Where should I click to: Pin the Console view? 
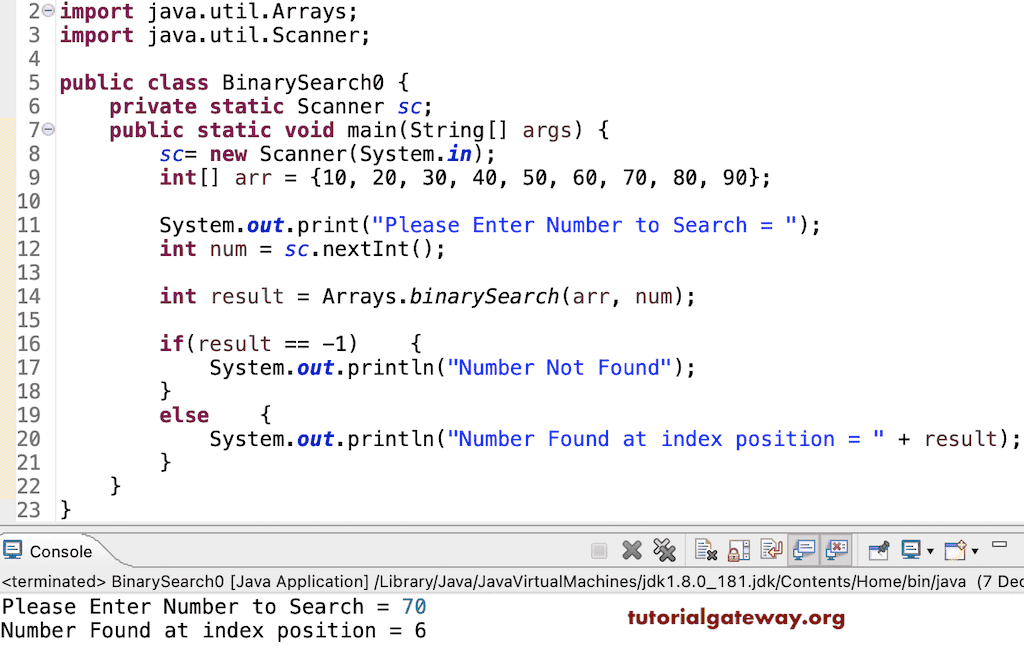(x=879, y=549)
